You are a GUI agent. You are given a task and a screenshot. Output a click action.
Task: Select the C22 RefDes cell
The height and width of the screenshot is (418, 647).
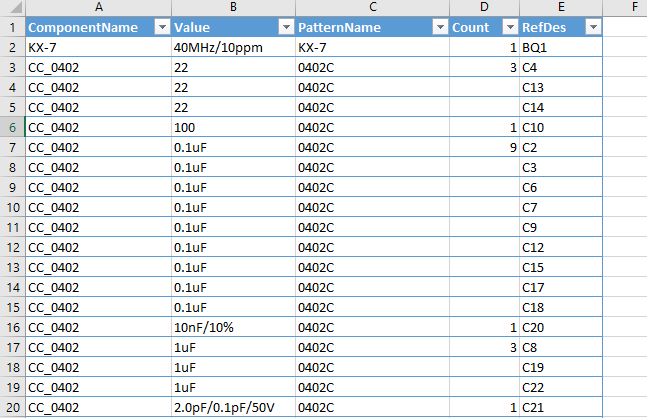(x=561, y=387)
